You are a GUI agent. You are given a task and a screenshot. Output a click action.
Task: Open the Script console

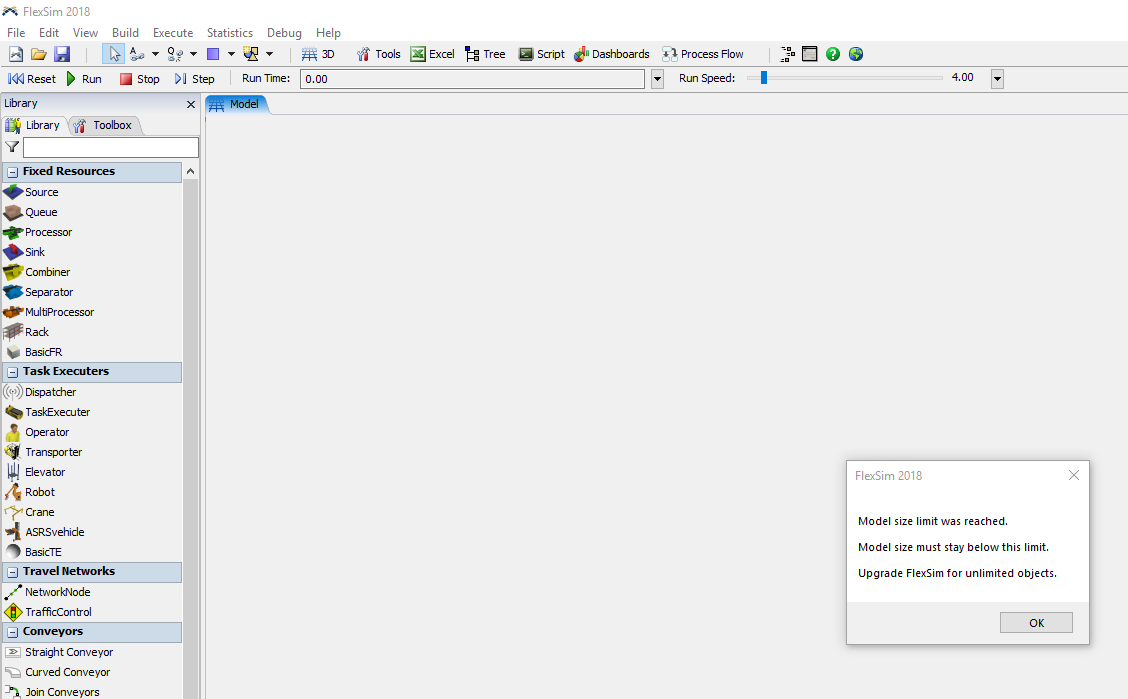[541, 54]
